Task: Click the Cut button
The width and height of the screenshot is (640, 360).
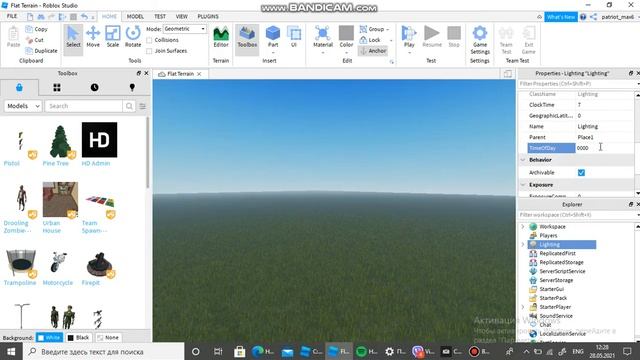Action: coord(35,40)
